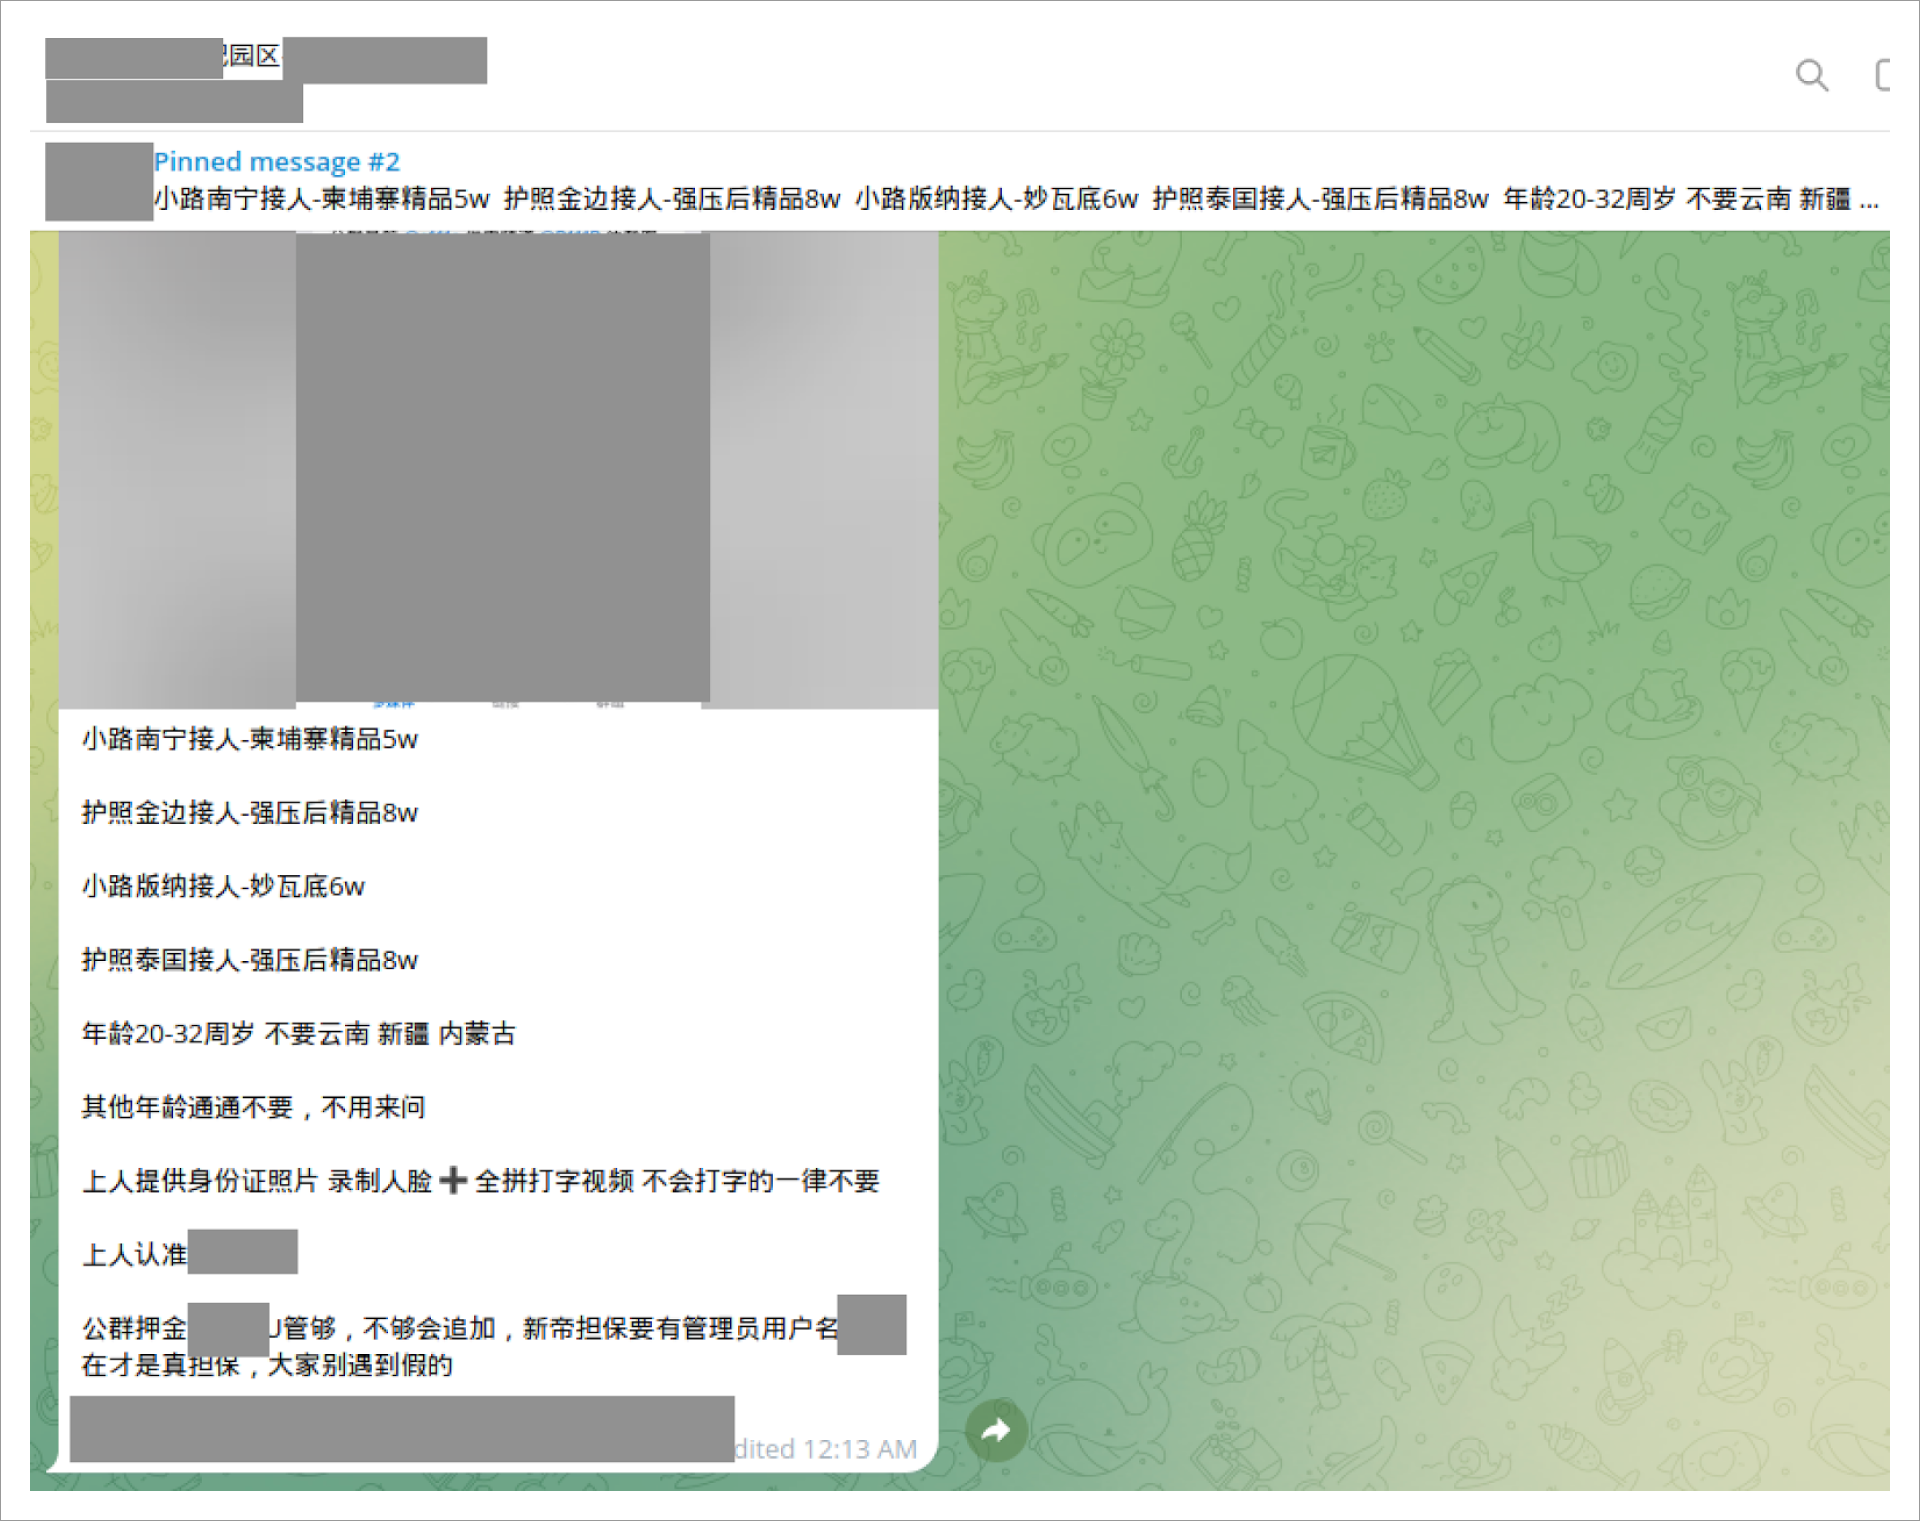The height and width of the screenshot is (1521, 1920).
Task: Open the pinned message thumbnail
Action: tap(99, 181)
